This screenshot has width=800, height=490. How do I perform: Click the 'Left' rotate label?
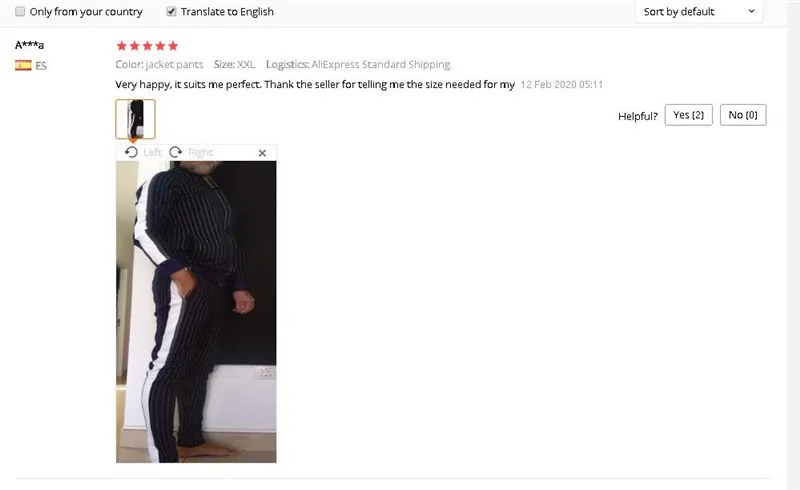click(152, 152)
